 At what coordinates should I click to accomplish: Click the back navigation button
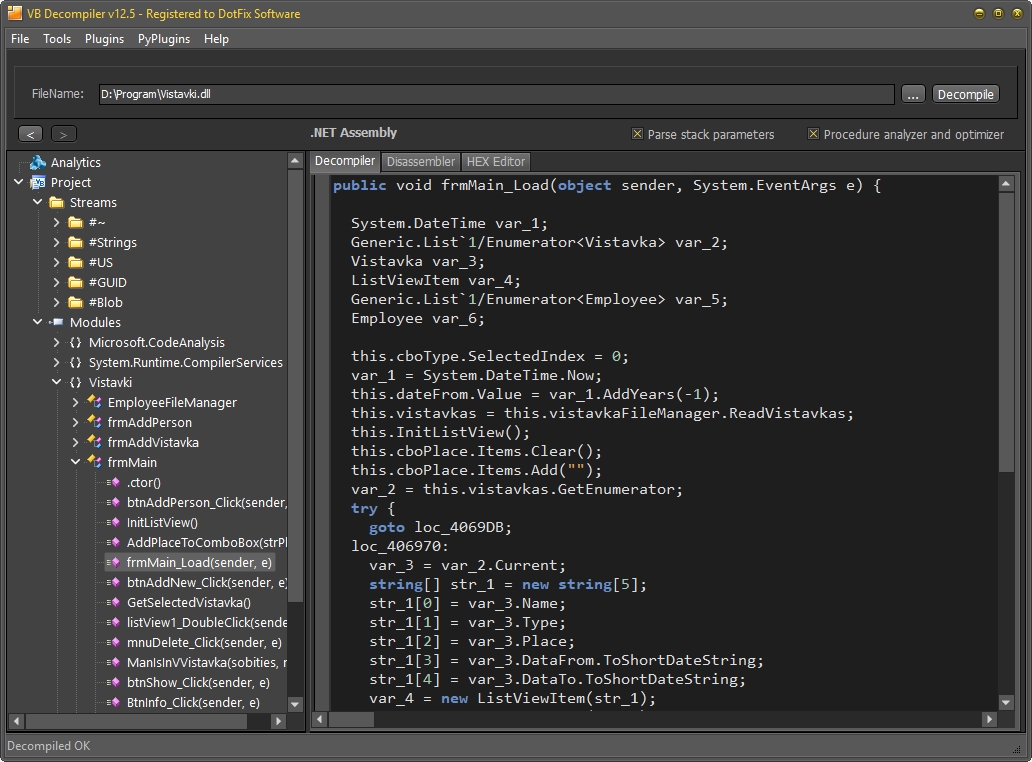(30, 134)
